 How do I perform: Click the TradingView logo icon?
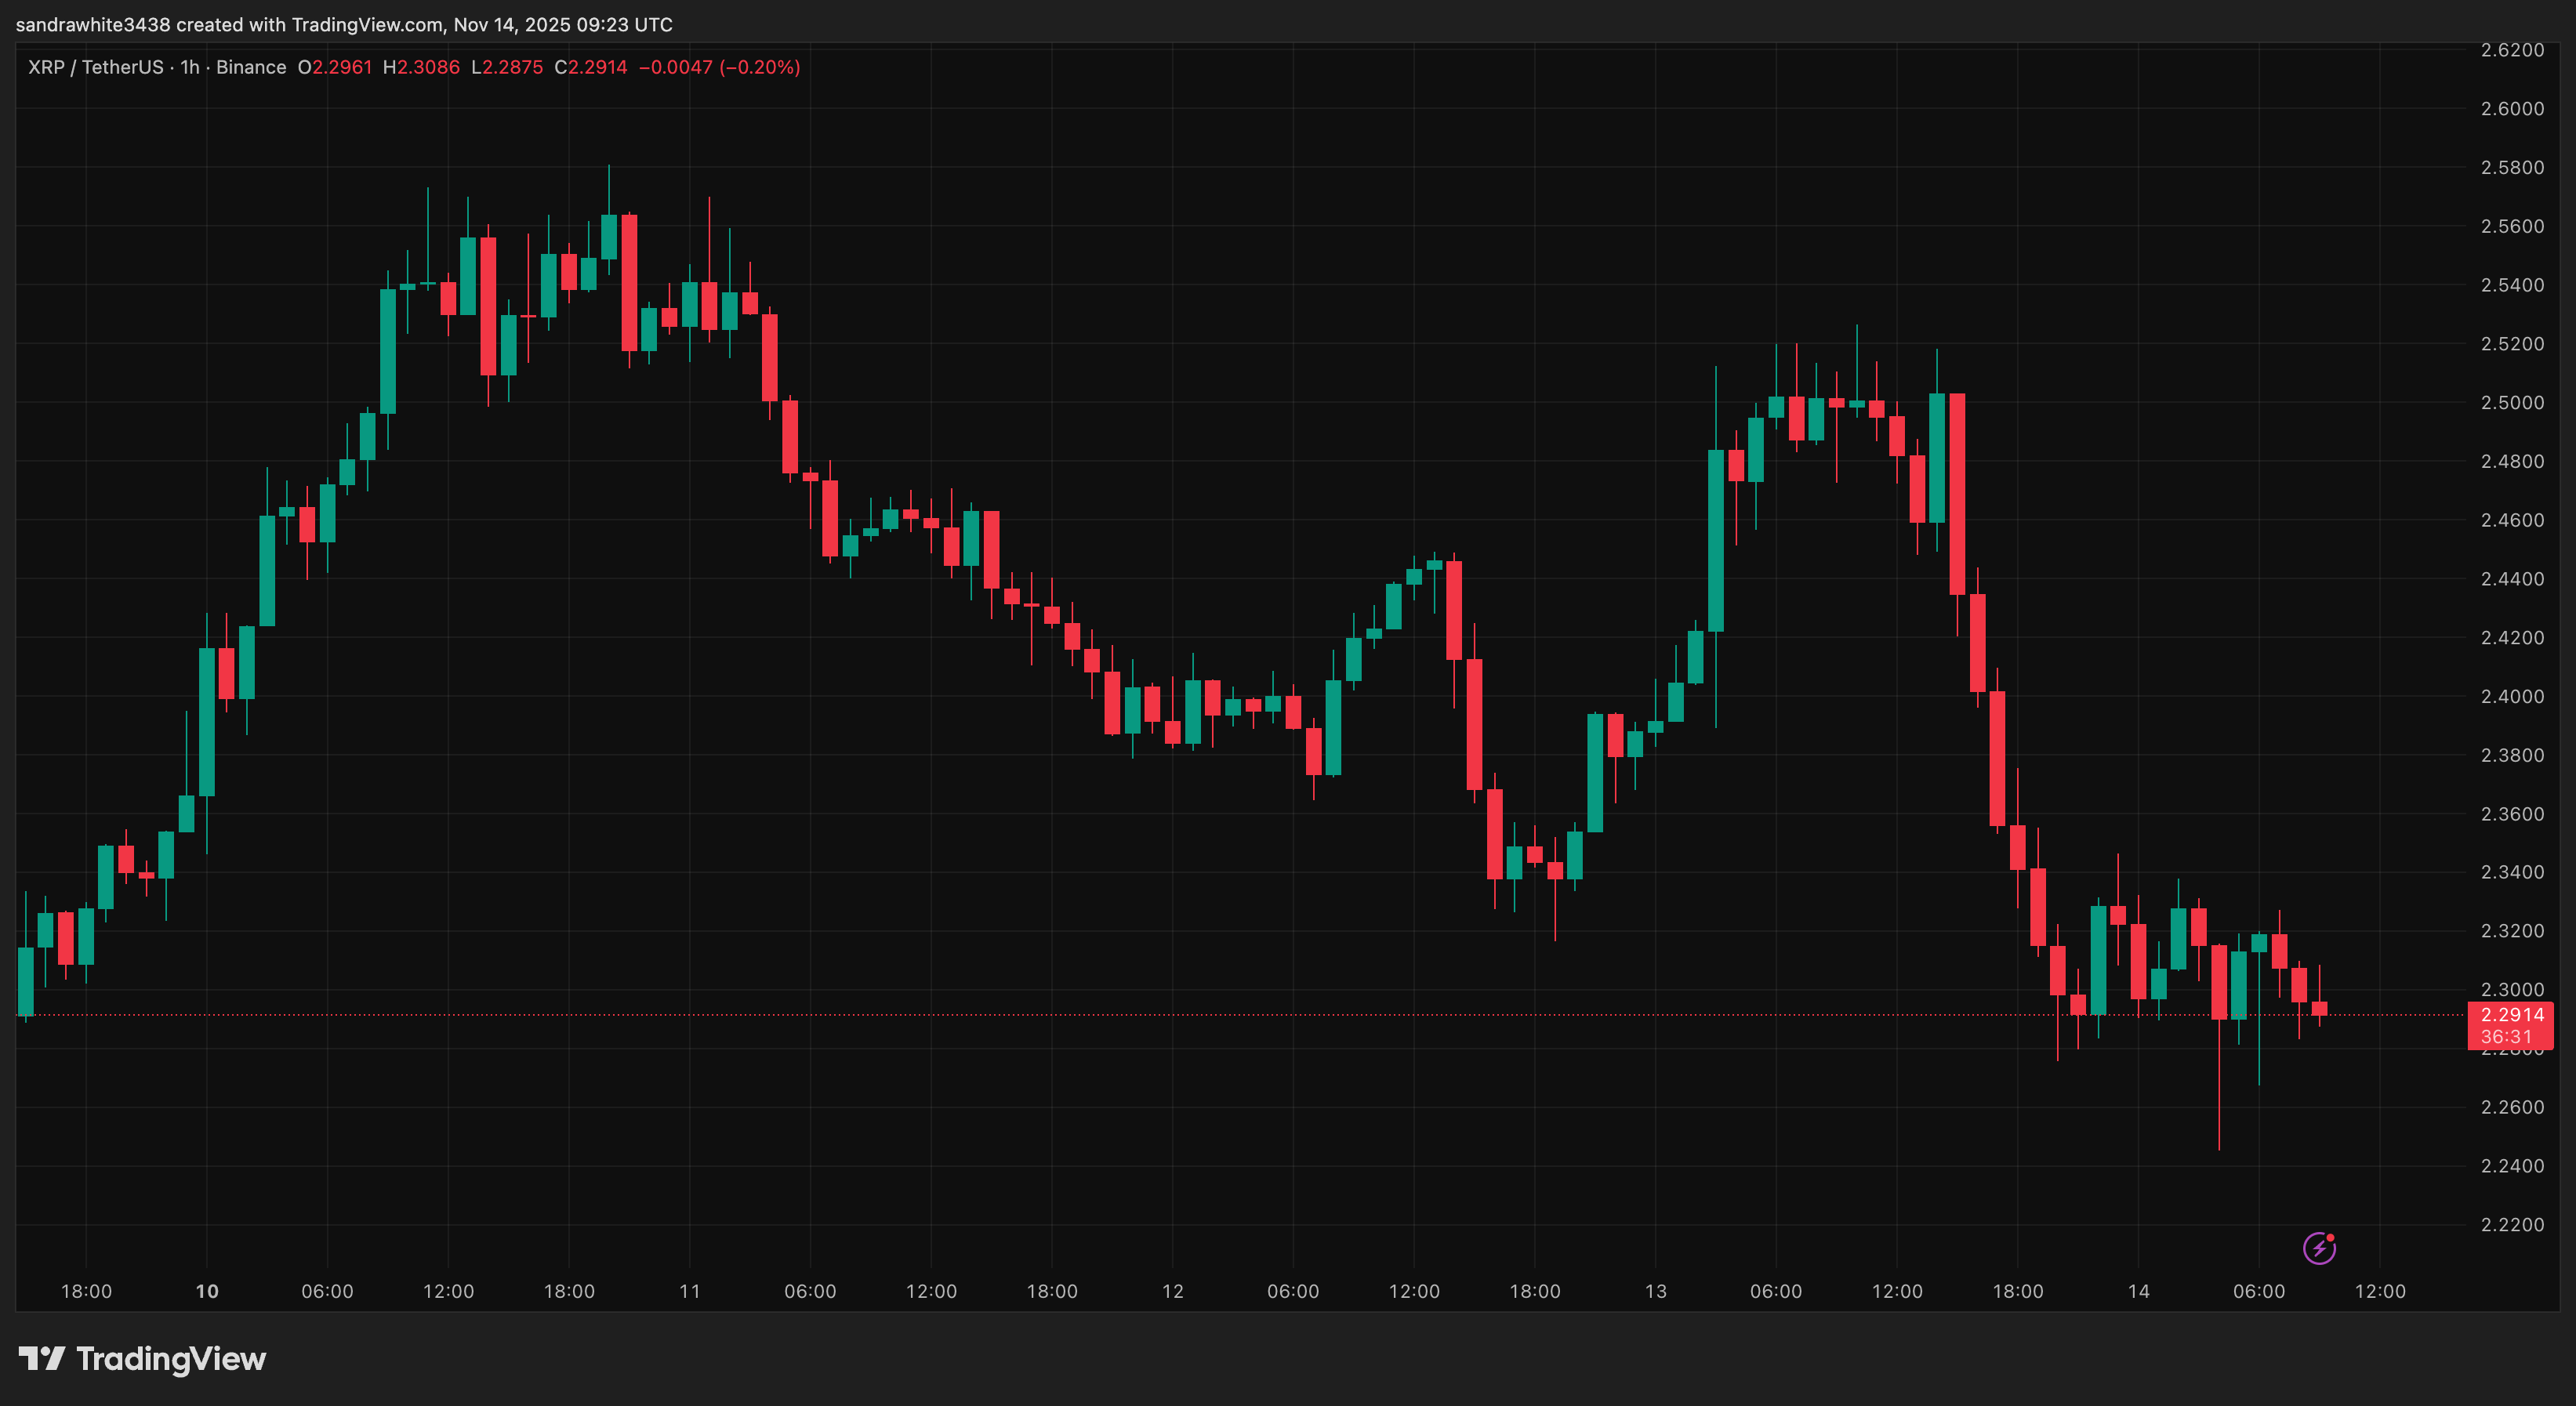pos(41,1358)
